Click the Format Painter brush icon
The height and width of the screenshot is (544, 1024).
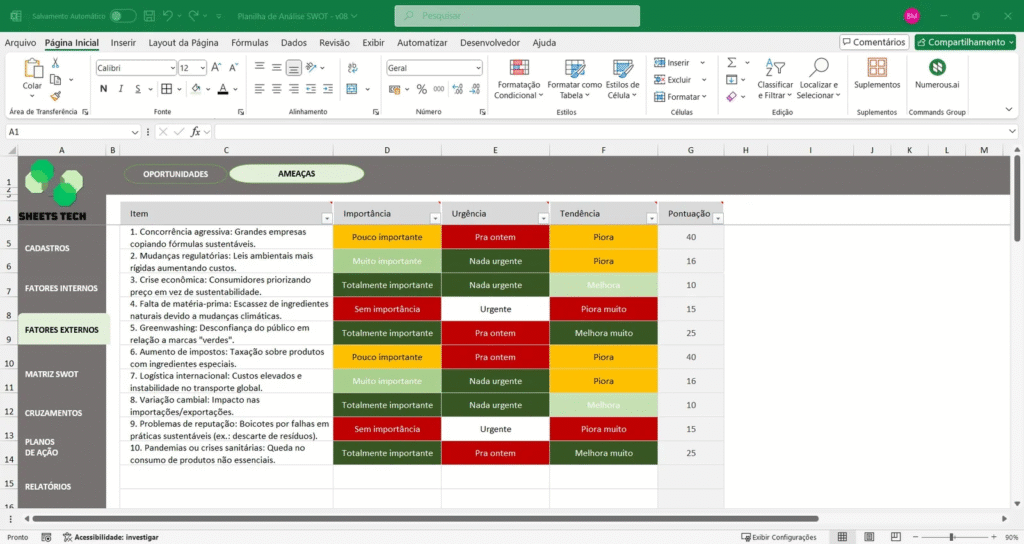pos(56,94)
